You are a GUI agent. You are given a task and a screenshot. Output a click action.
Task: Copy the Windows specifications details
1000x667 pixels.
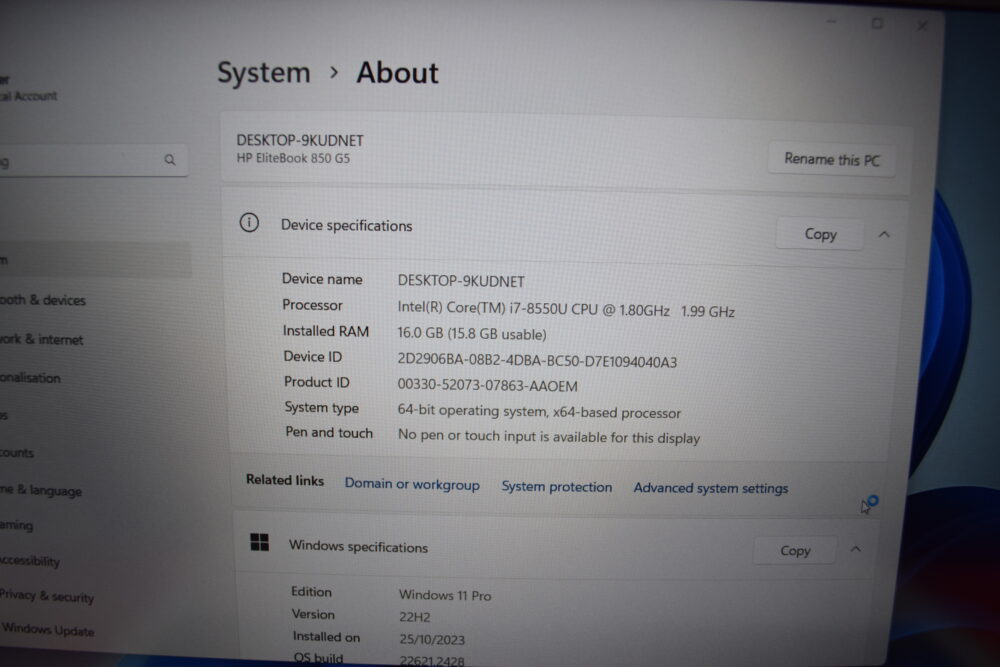click(795, 550)
